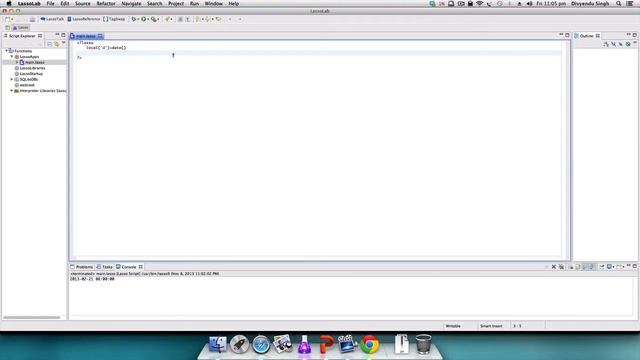640x360 pixels.
Task: Collapse All icon in Script Explorer
Action: point(49,44)
